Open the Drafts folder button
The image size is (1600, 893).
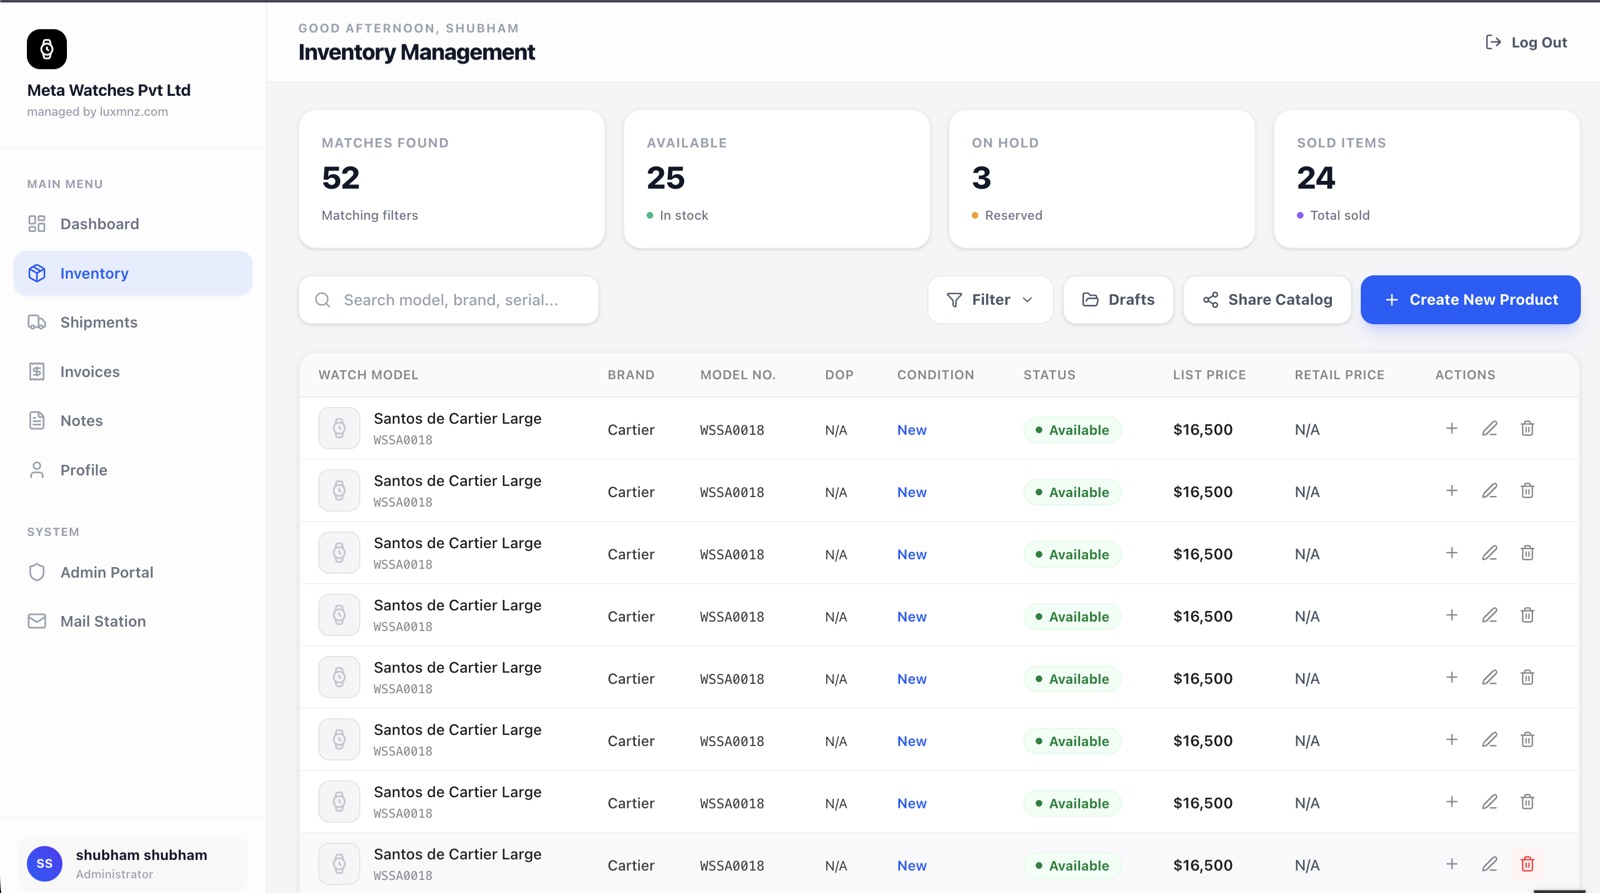(1118, 300)
